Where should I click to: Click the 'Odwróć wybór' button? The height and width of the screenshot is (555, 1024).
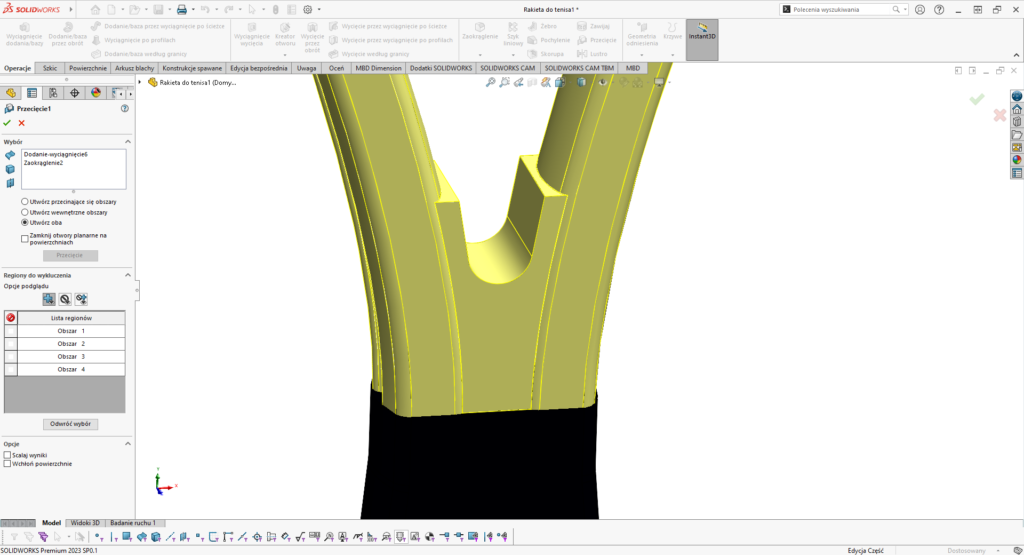(70, 424)
